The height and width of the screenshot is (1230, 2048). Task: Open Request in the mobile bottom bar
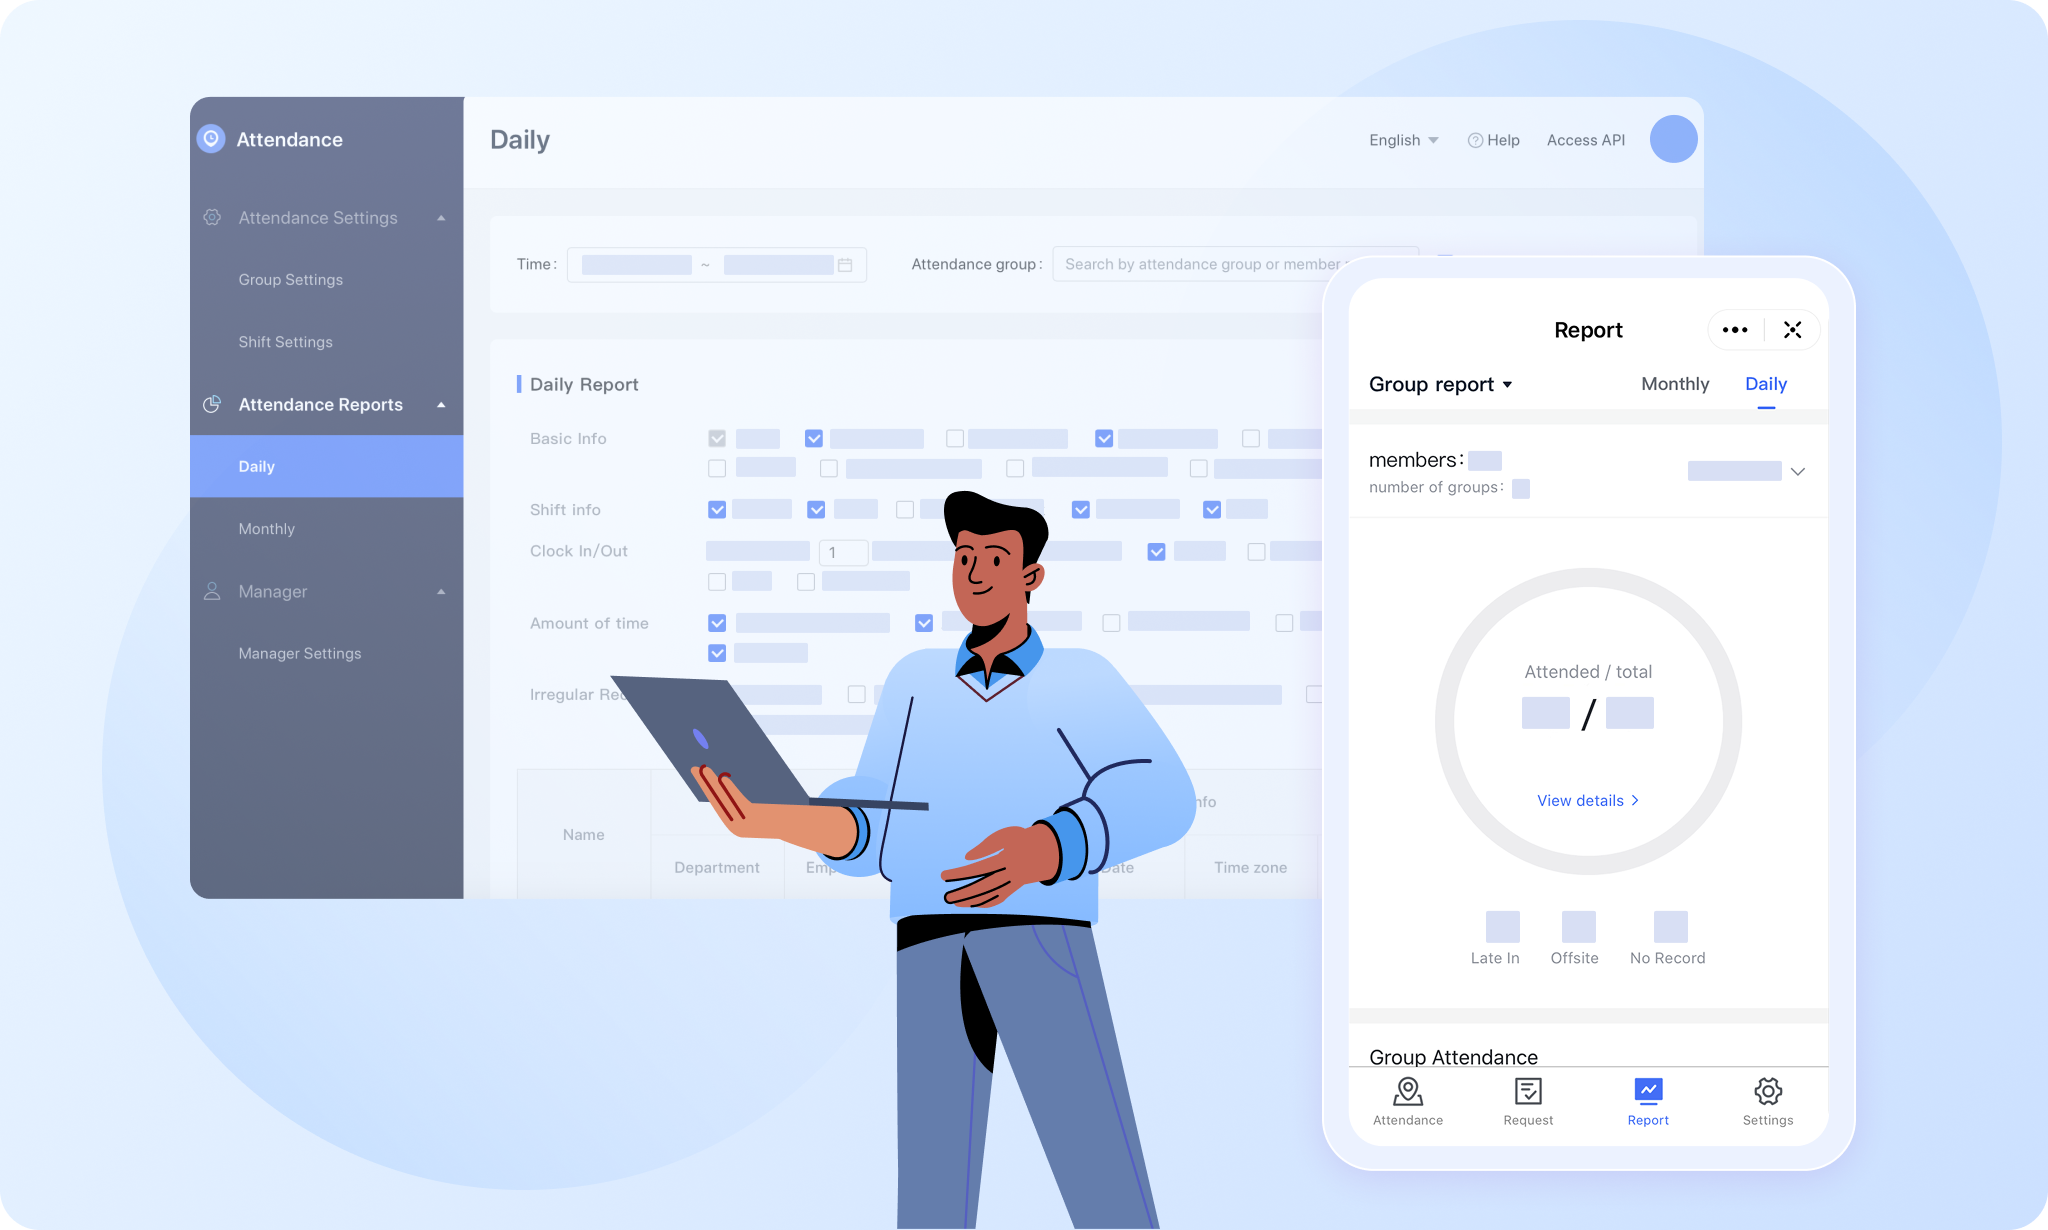[x=1528, y=1101]
